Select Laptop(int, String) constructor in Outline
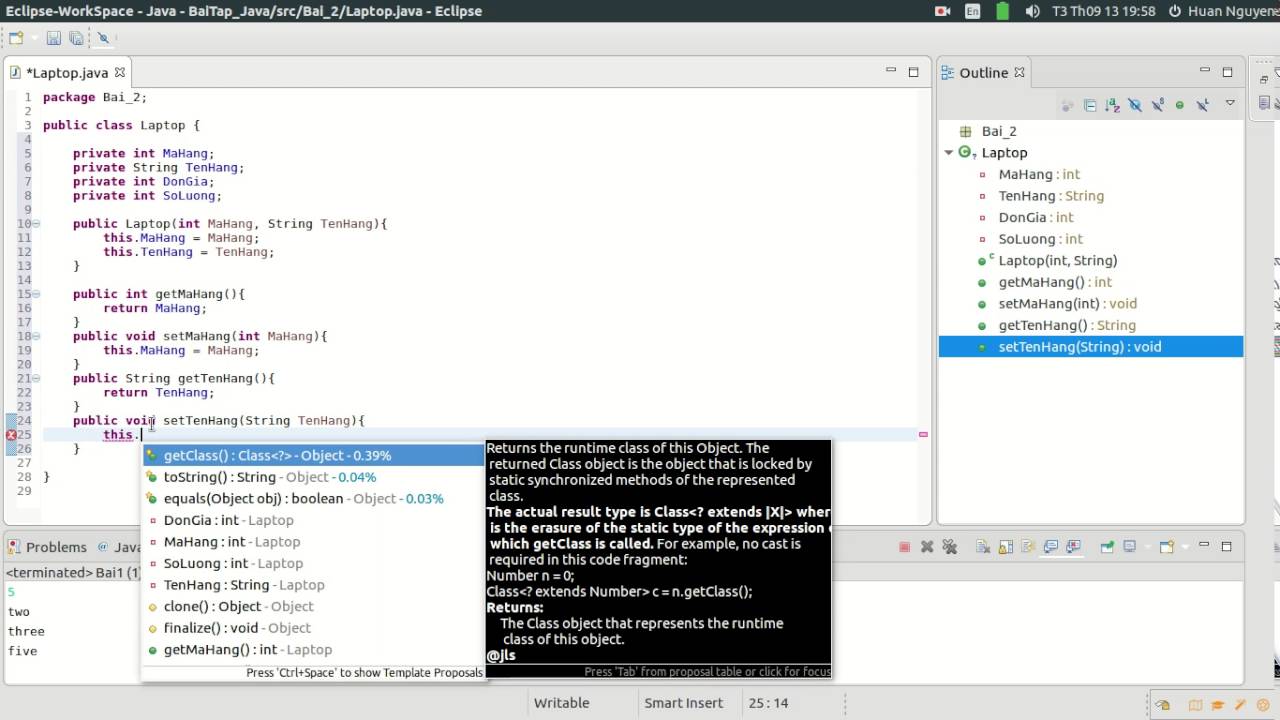1280x720 pixels. tap(1058, 260)
